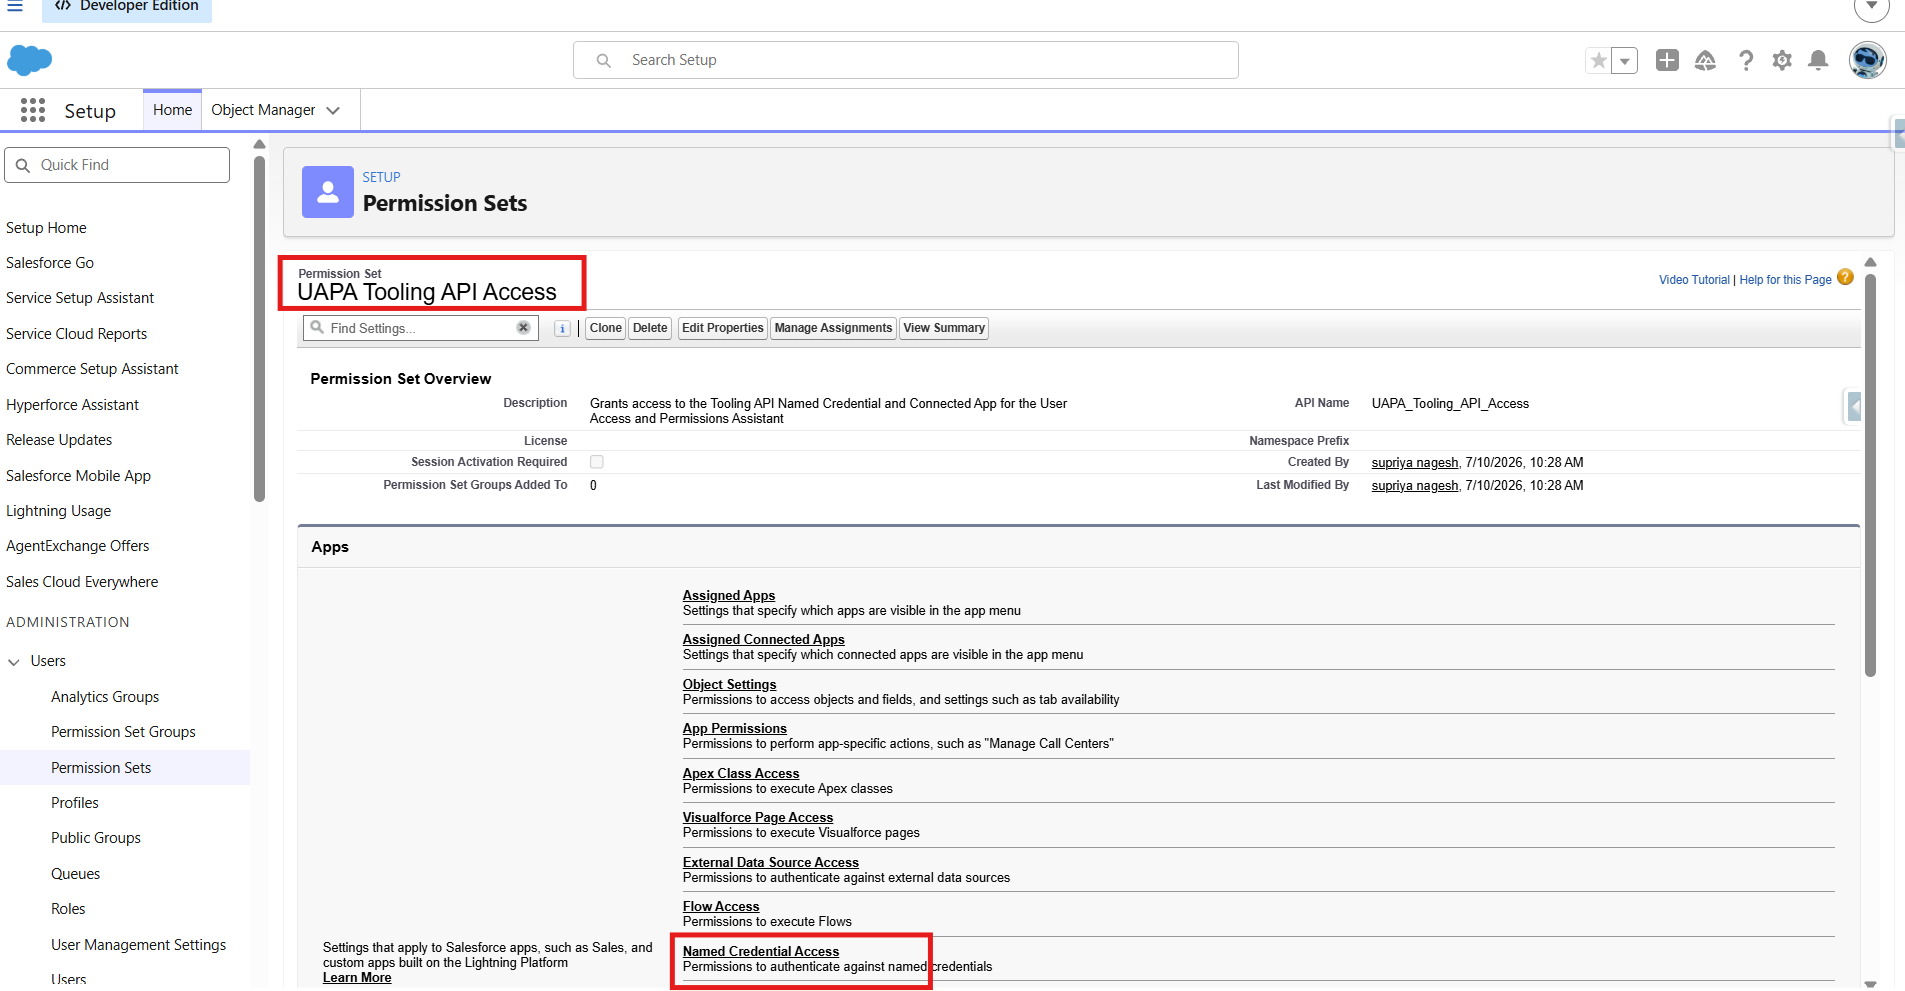Open Salesforce Mobile App item
This screenshot has height=991, width=1905.
point(78,476)
